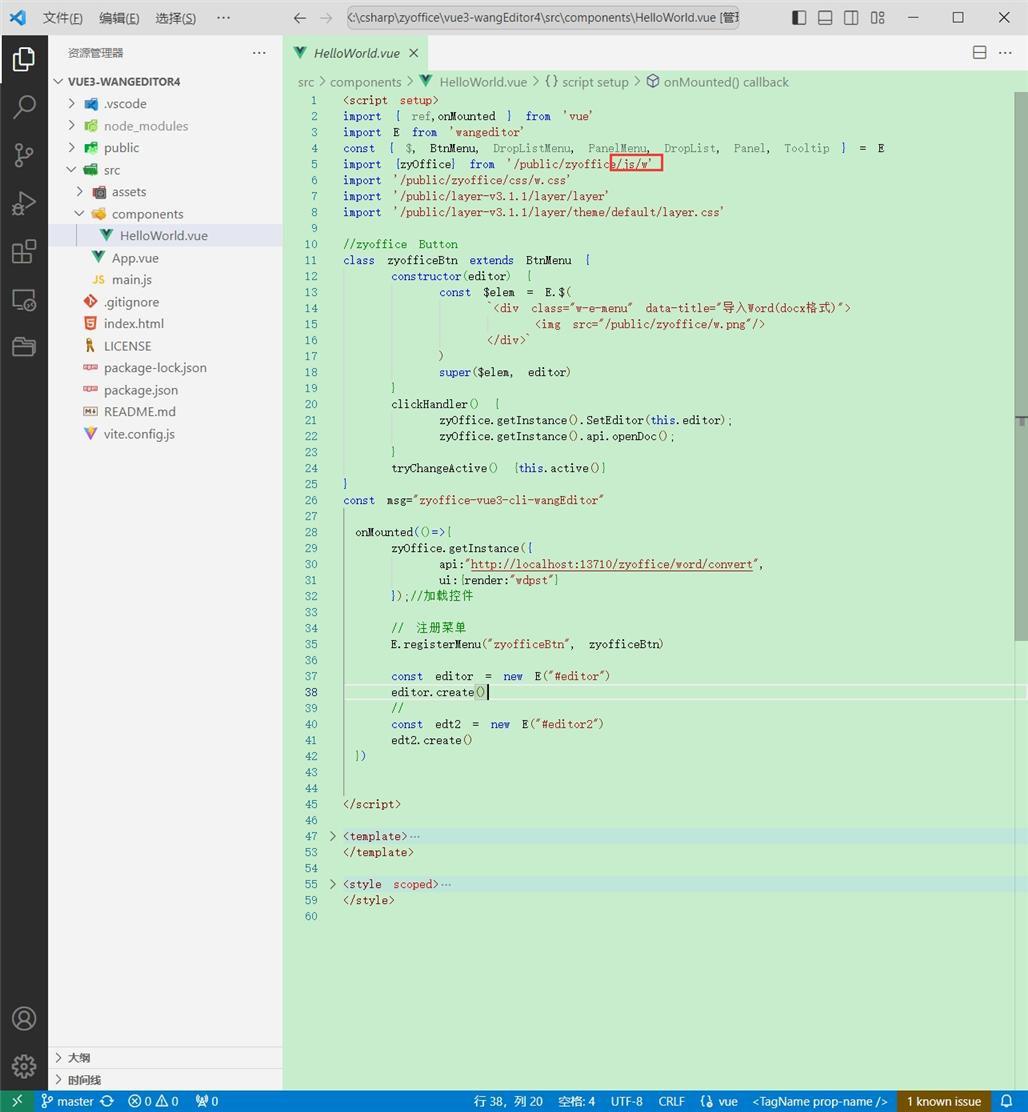Open the errors and warnings panel from status bar

153,1100
